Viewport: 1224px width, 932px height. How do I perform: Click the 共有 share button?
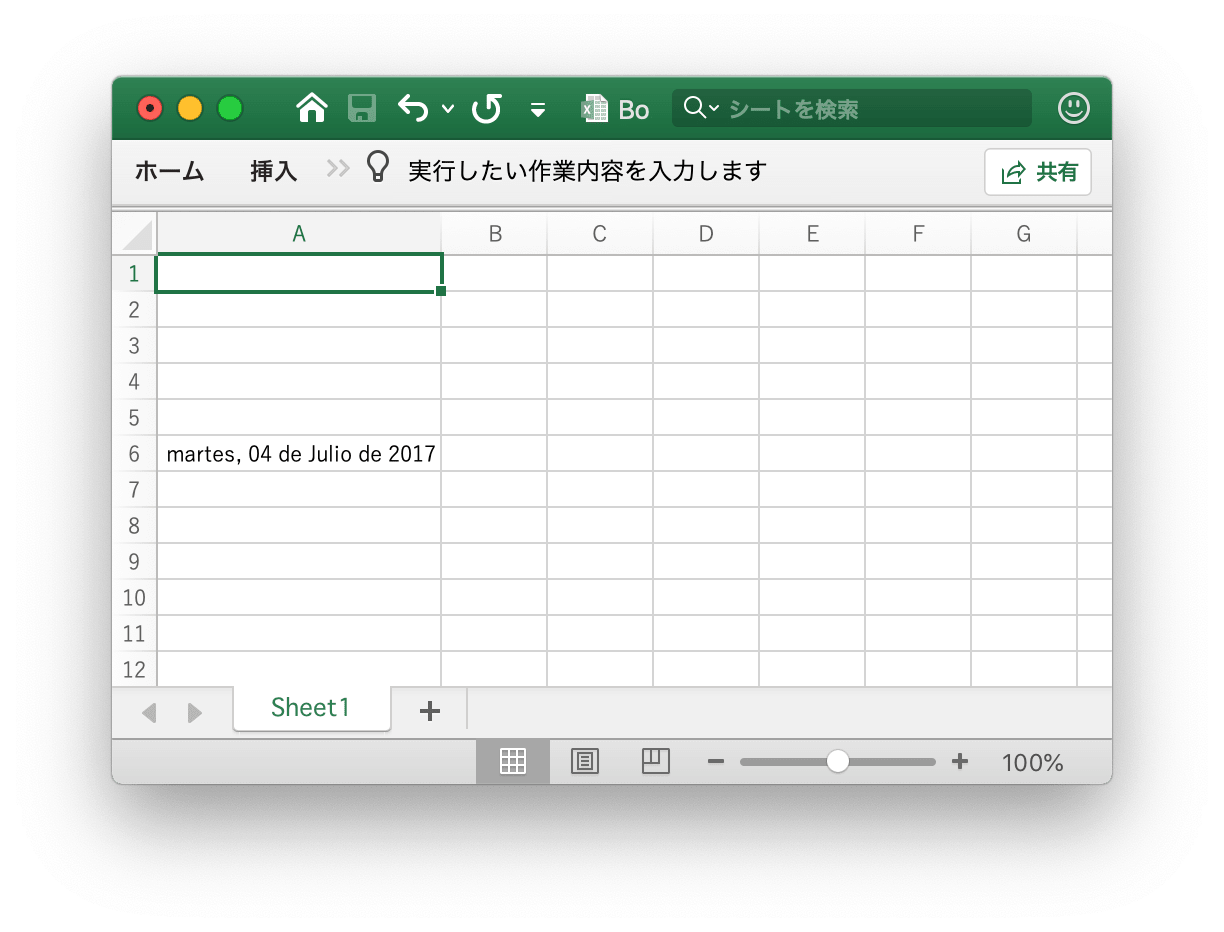pos(1038,171)
